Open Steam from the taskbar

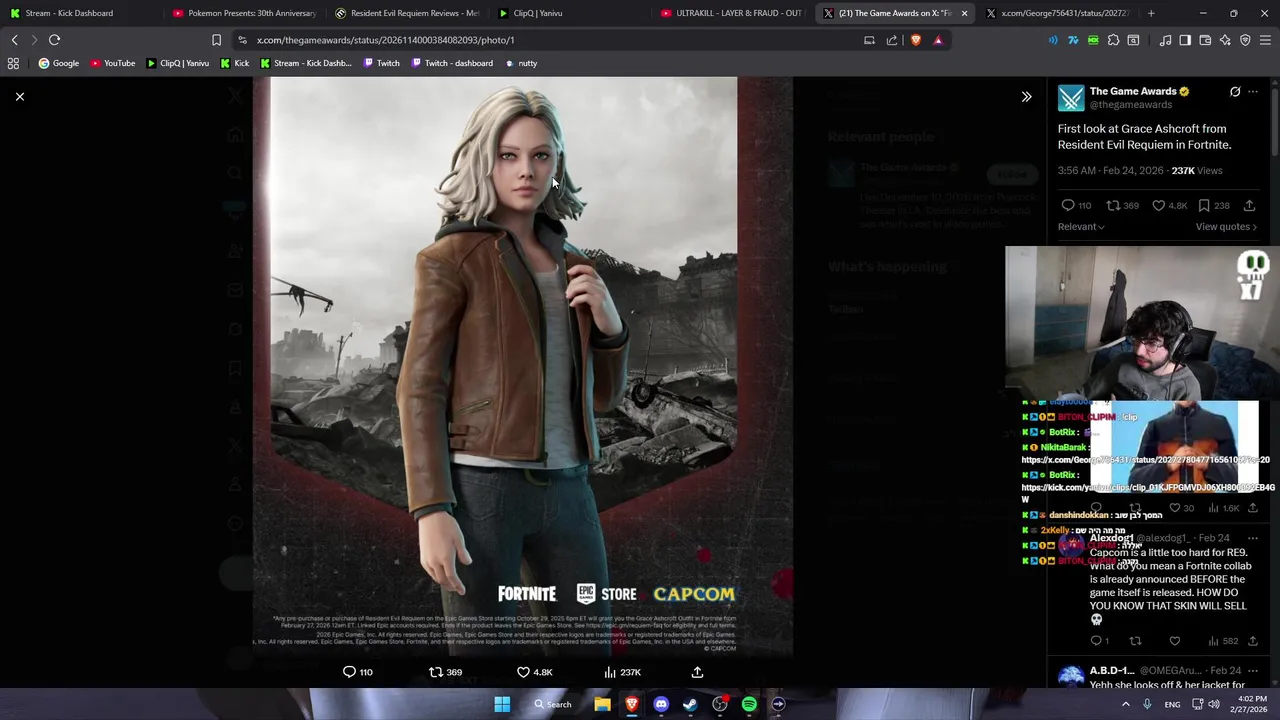click(x=690, y=704)
